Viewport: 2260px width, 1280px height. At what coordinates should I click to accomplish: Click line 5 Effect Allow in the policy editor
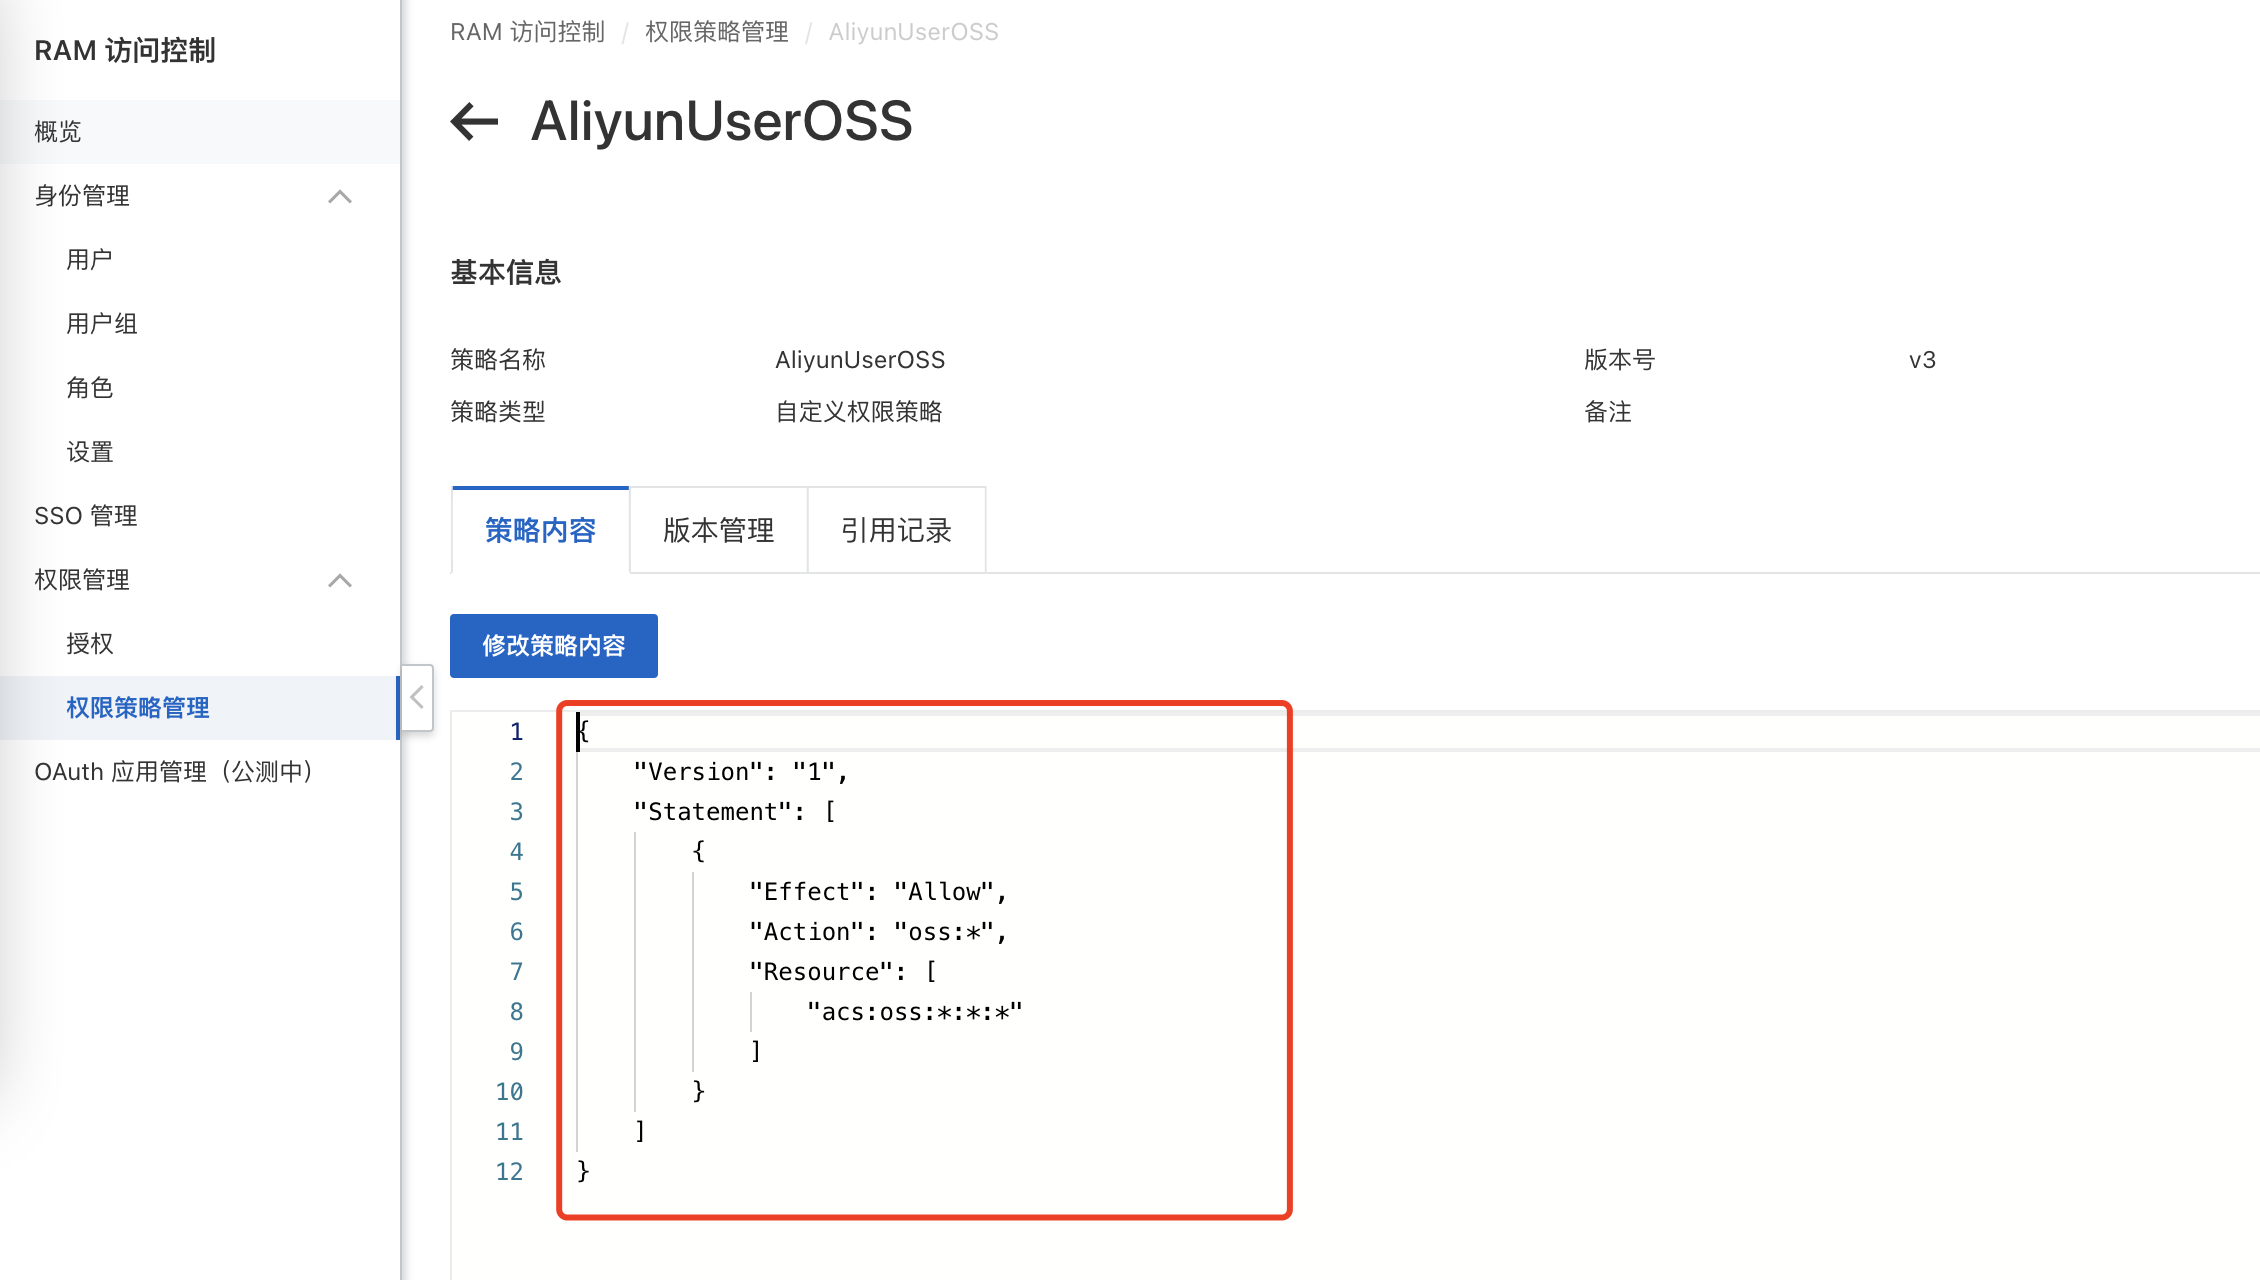878,891
